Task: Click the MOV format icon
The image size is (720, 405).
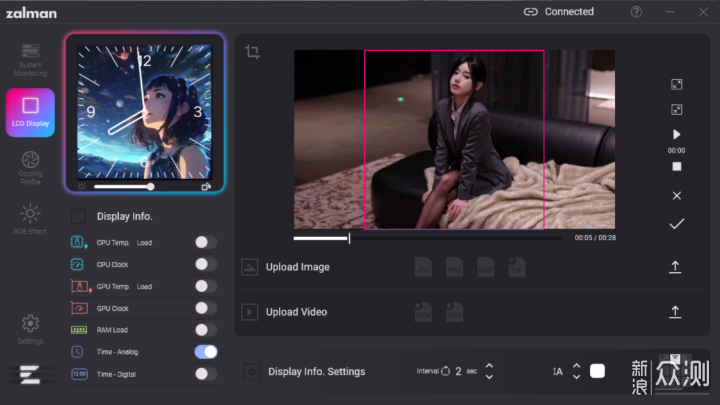Action: (454, 312)
